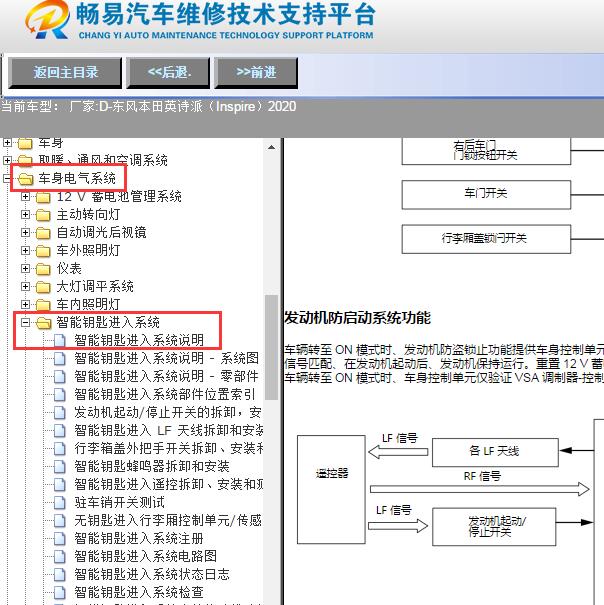Image resolution: width=604 pixels, height=605 pixels.
Task: Select 智能钥匙进入系统 folder label
Action: pos(108,322)
